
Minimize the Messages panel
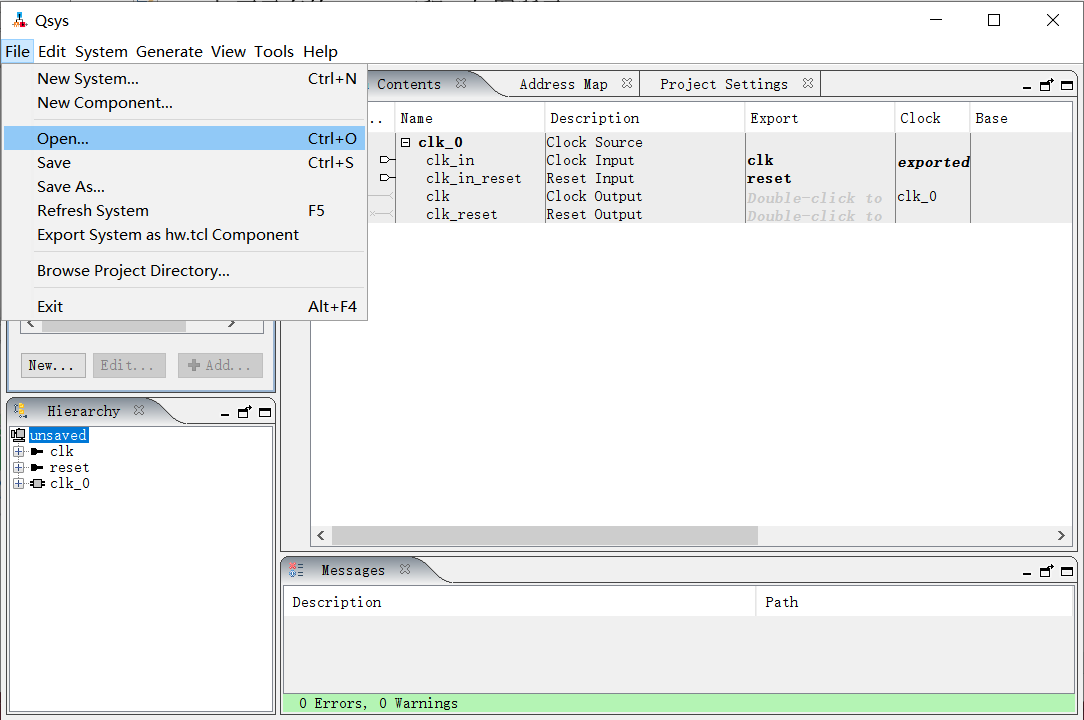tap(1028, 573)
